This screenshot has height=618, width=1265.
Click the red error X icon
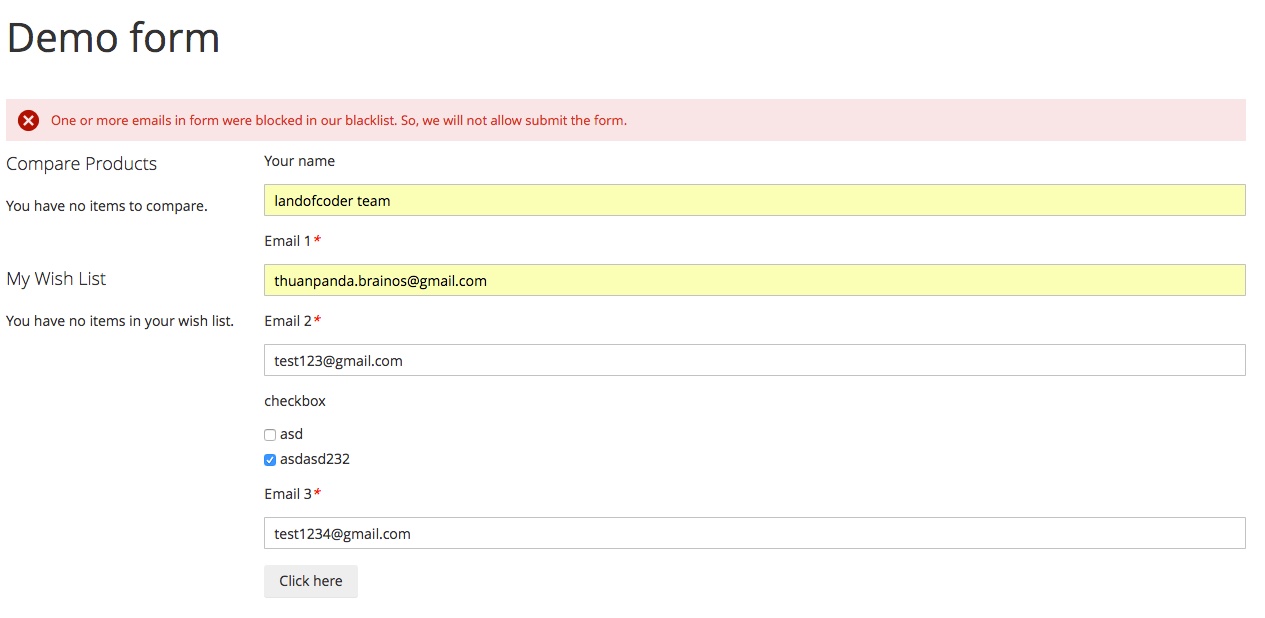28,121
